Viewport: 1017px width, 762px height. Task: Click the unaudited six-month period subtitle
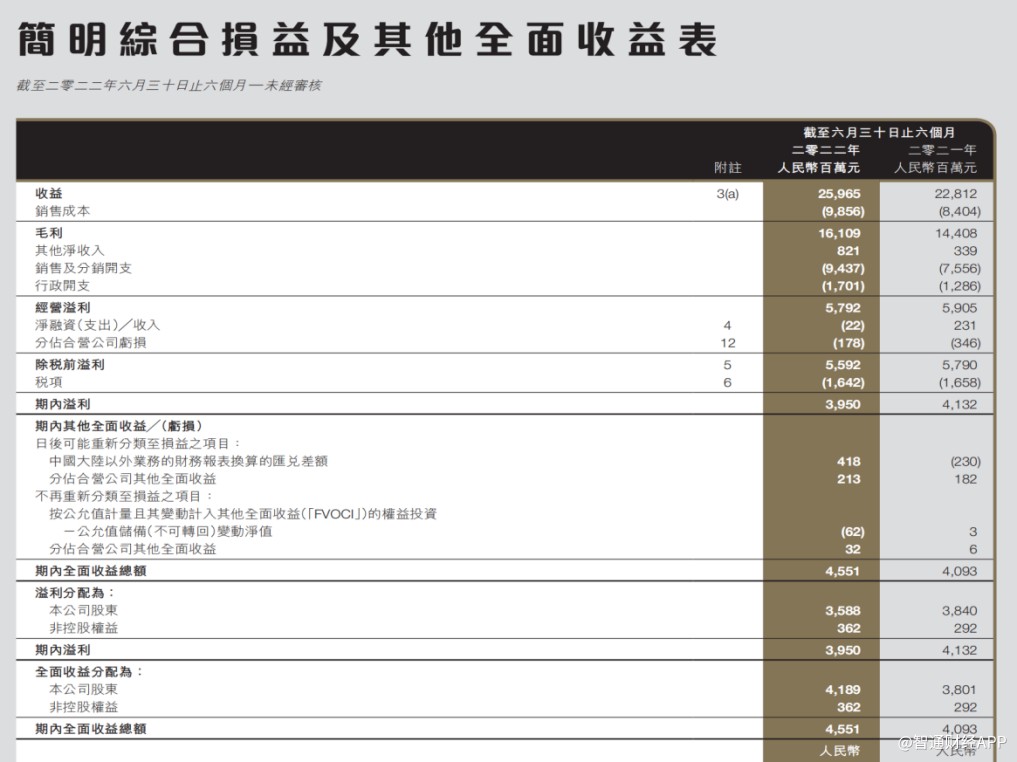169,86
